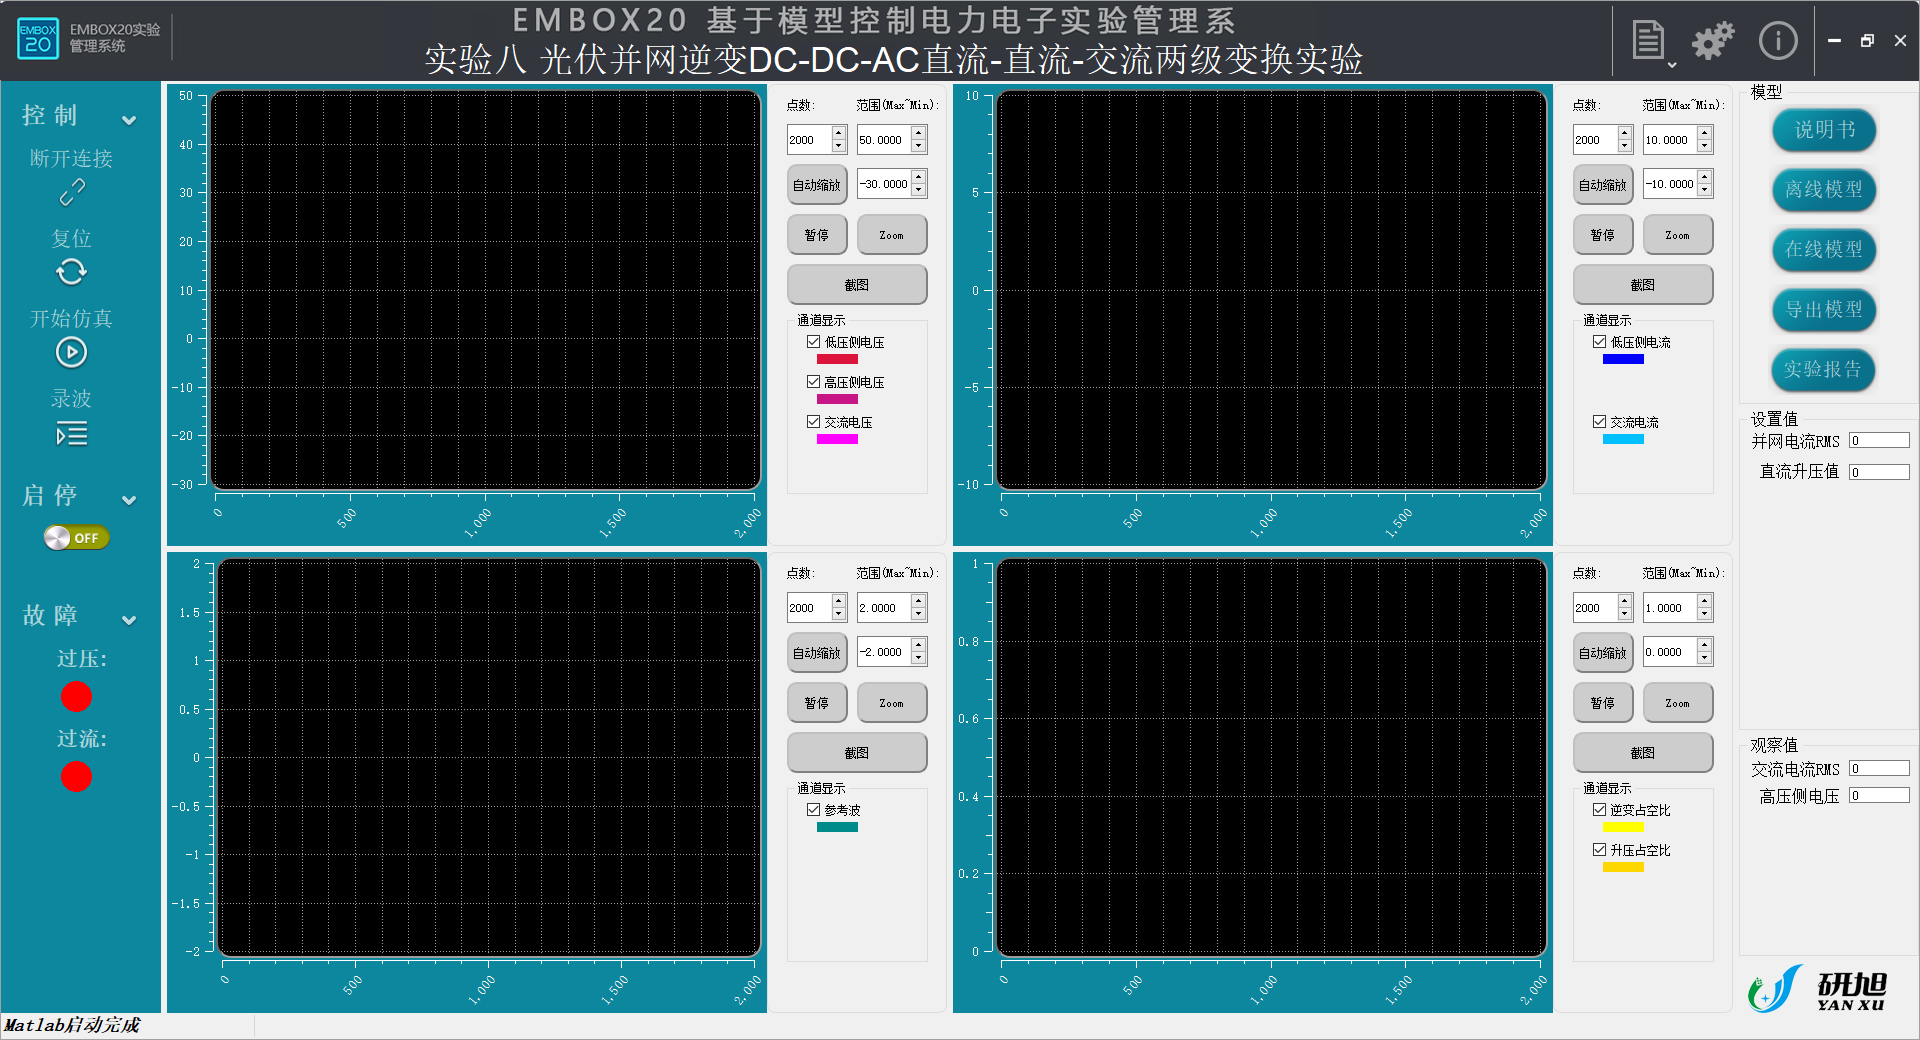Uncheck the 高压侧电压 channel checkbox

[813, 382]
